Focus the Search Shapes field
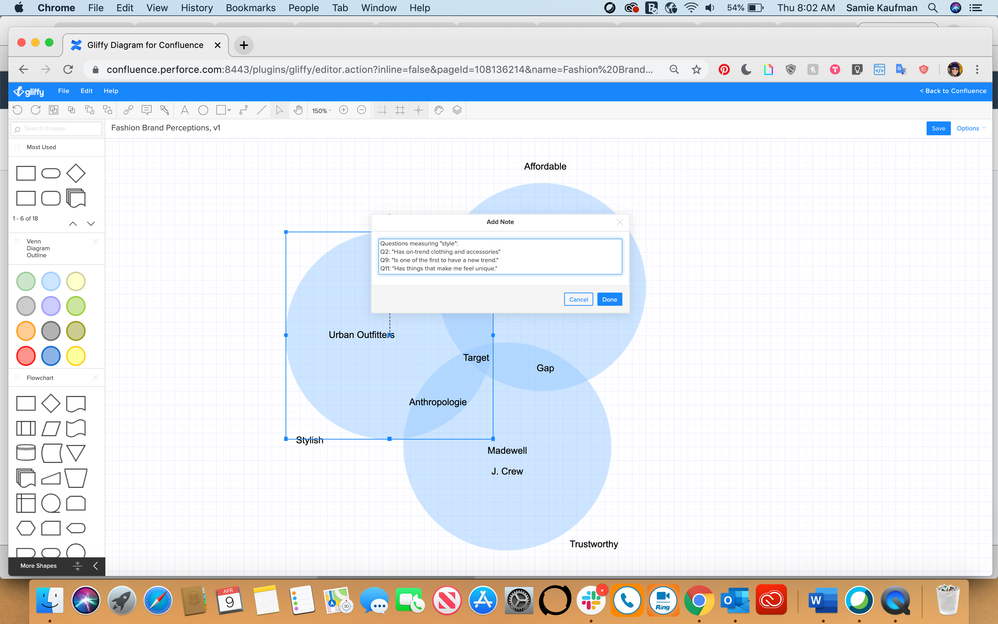Viewport: 998px width, 624px height. [57, 129]
